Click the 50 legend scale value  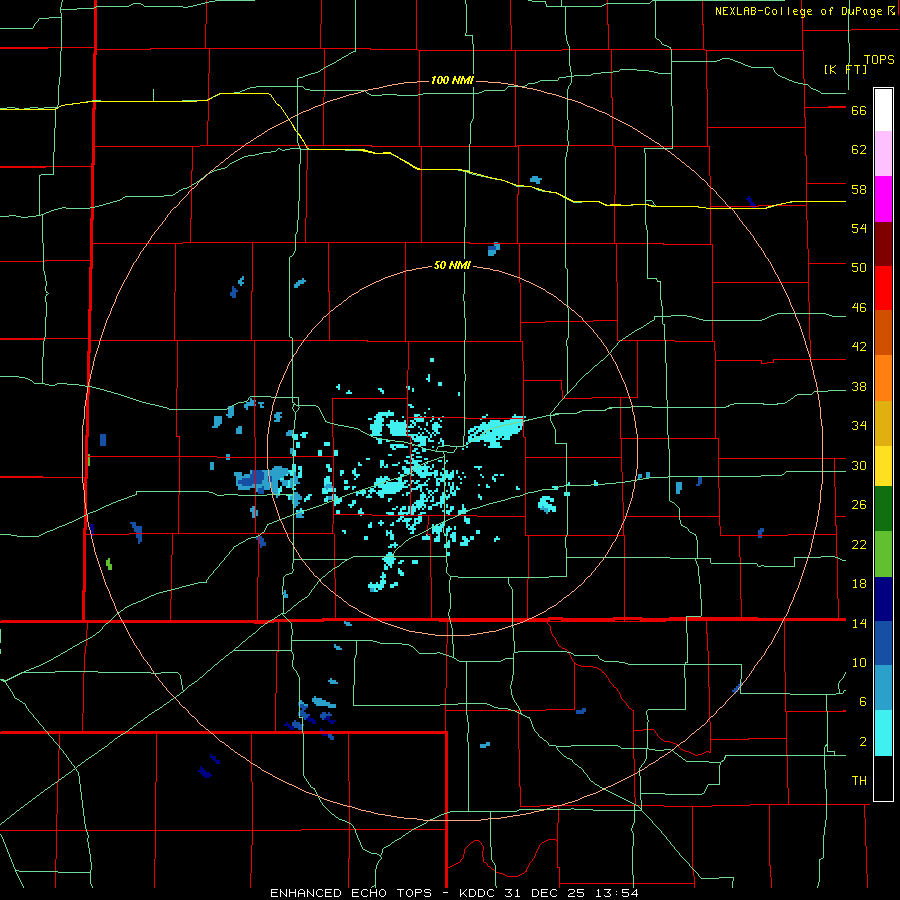859,268
